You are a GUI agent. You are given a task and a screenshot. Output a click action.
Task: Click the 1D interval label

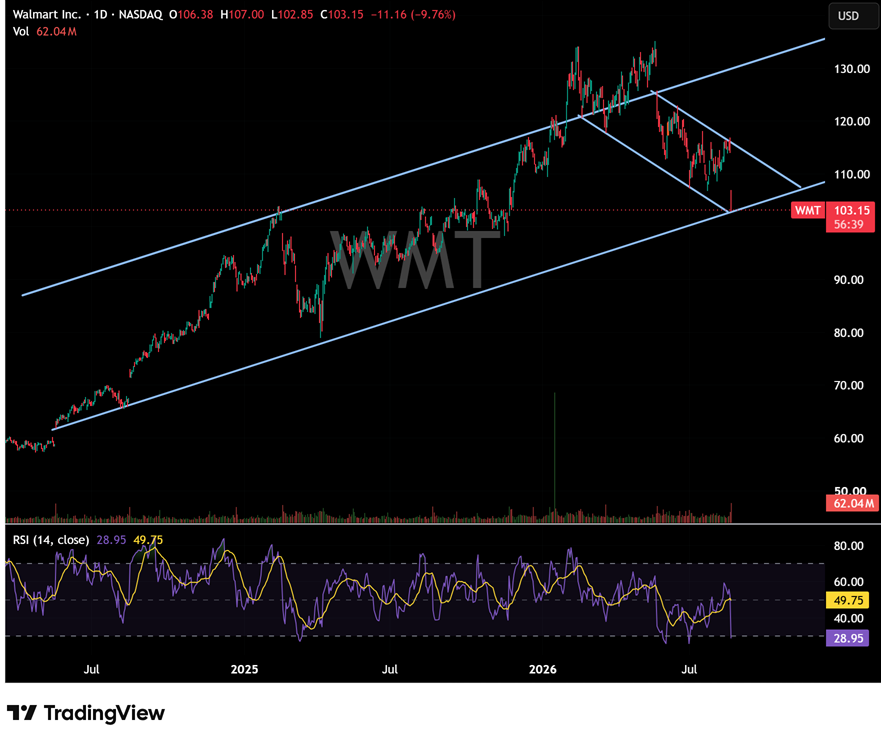[101, 15]
